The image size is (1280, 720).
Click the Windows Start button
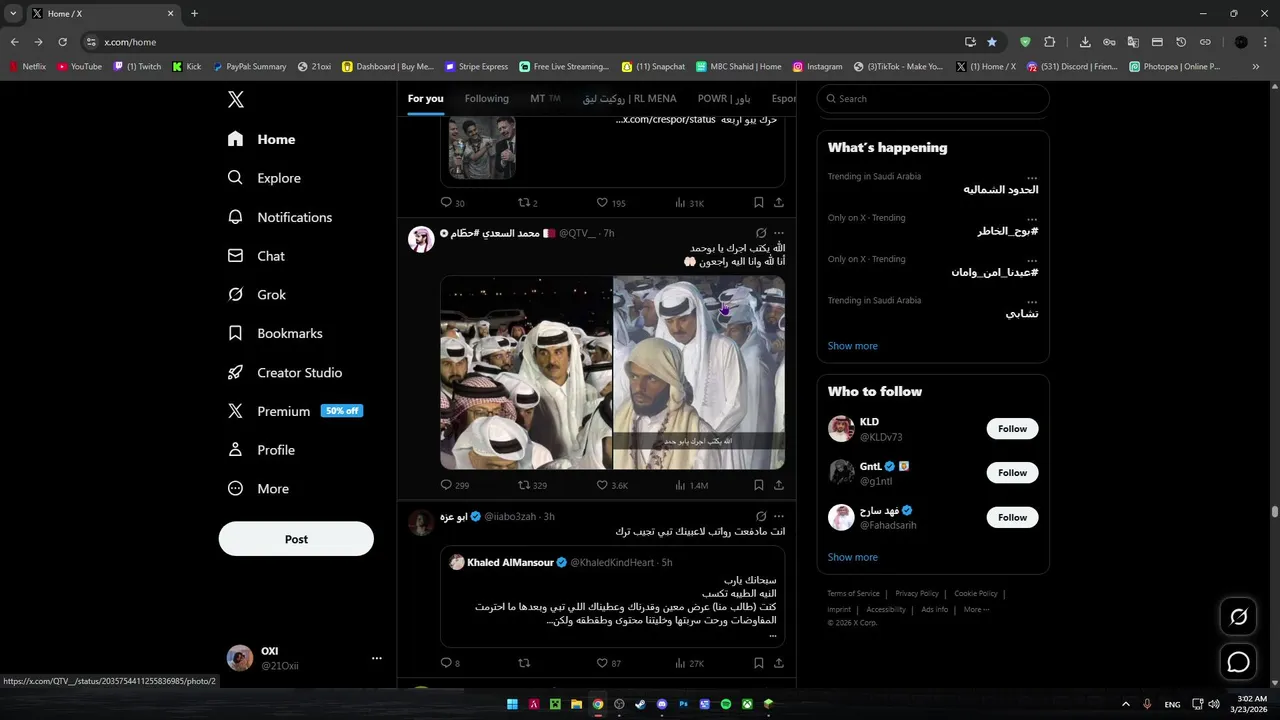coord(512,704)
